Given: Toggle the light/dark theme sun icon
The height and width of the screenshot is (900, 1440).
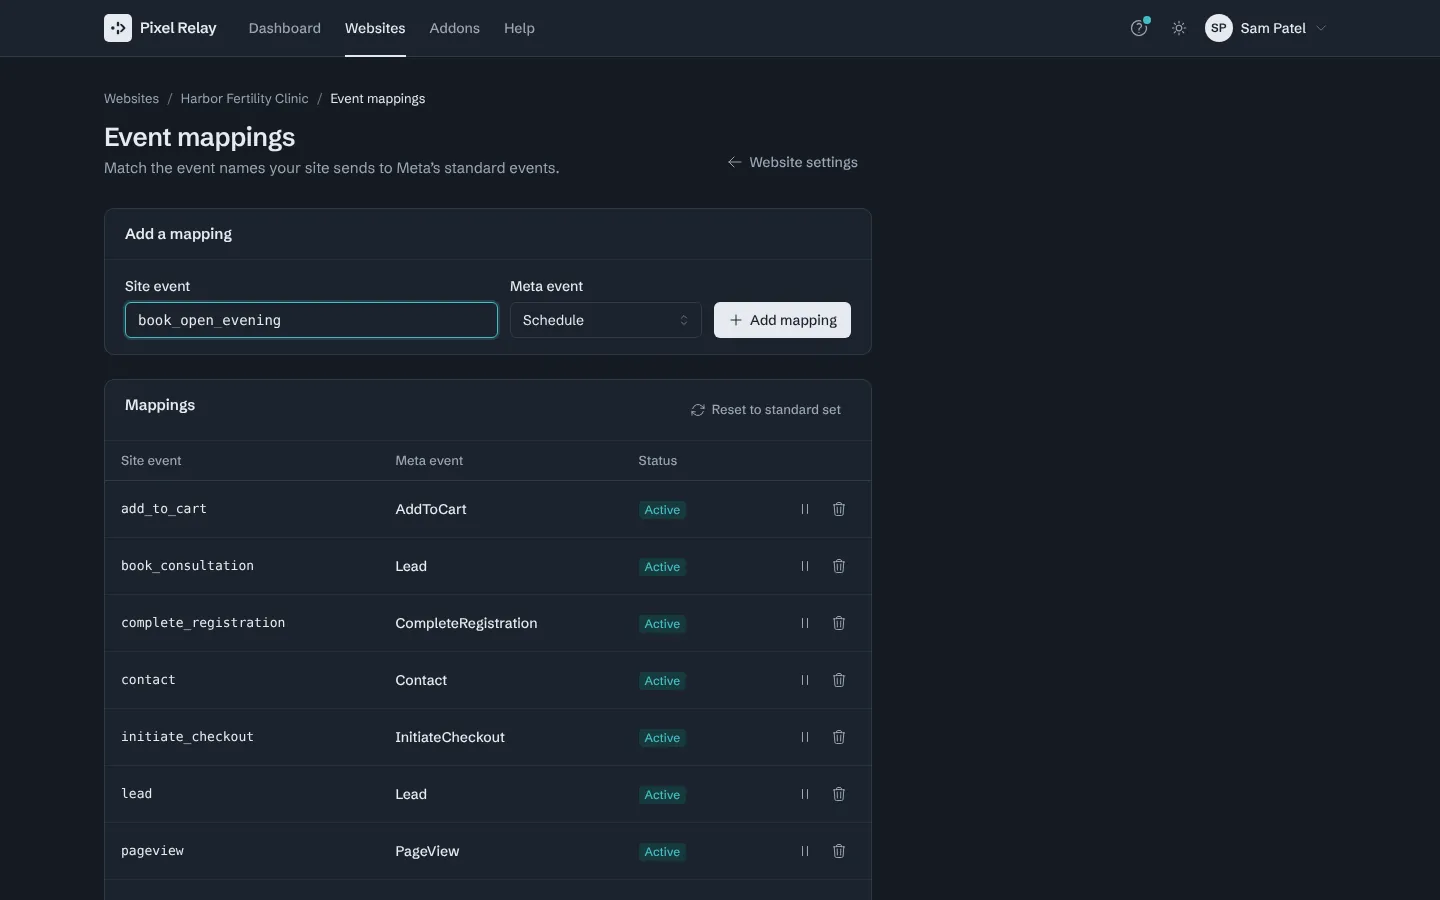Looking at the screenshot, I should [1179, 28].
